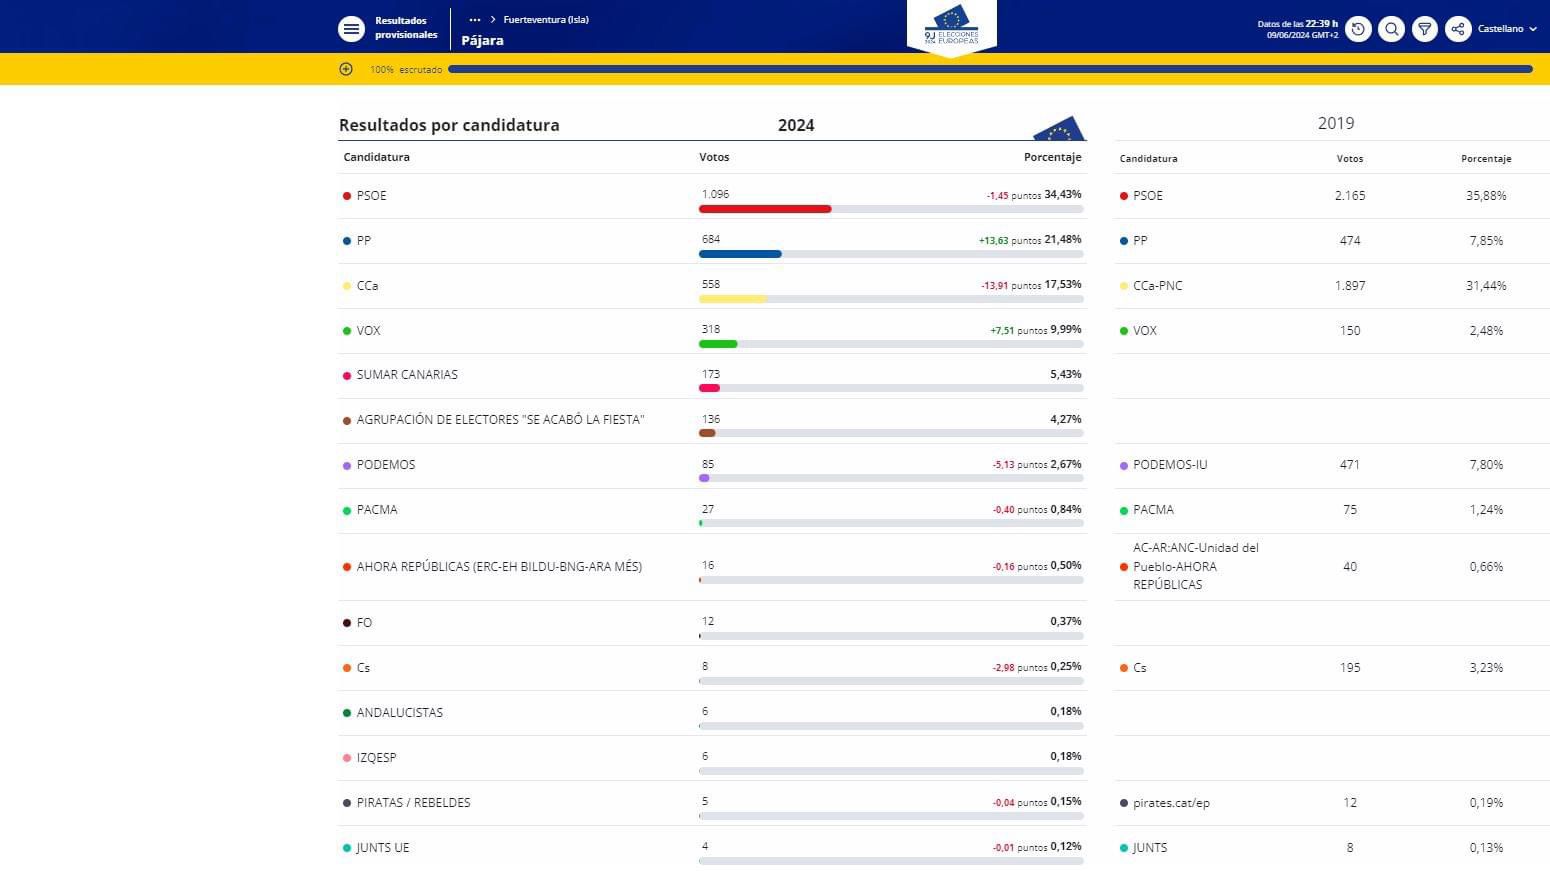Click PODEMOS-IU in 2019 list
1550x871 pixels.
point(1170,465)
